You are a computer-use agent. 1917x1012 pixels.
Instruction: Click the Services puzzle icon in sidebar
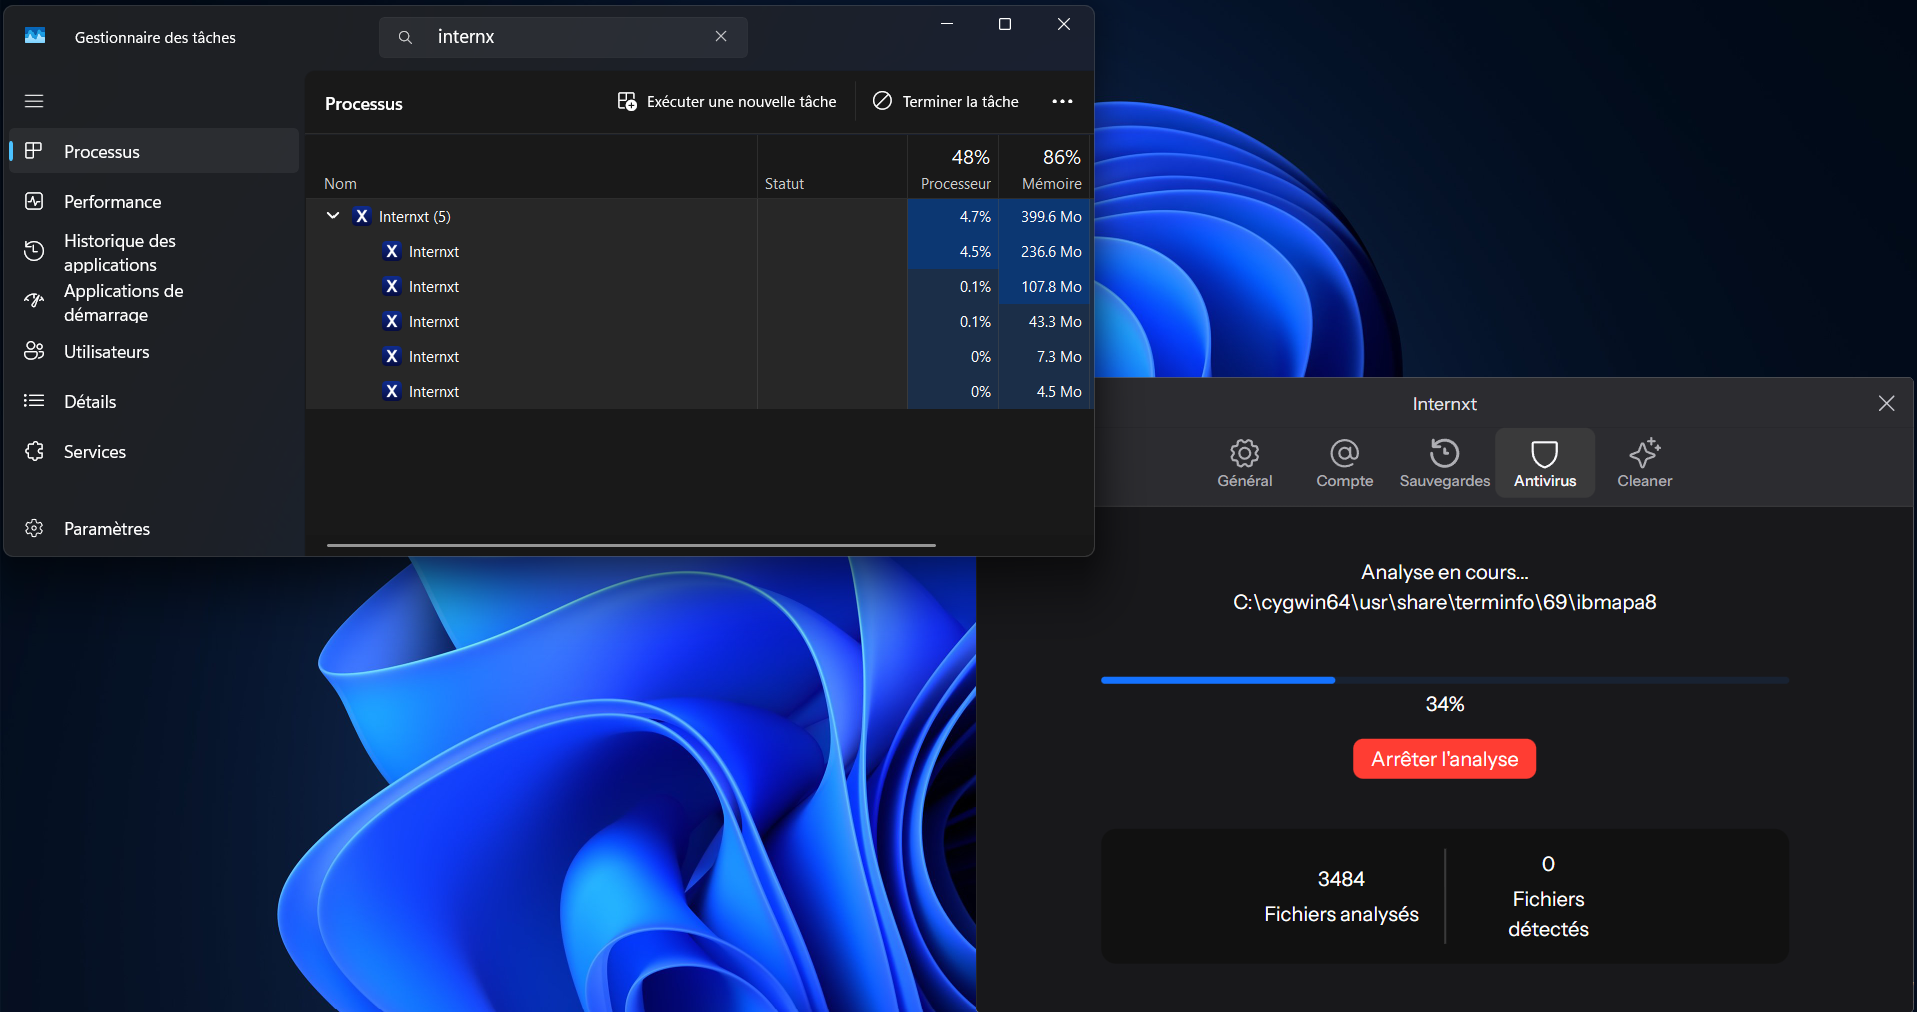(34, 451)
